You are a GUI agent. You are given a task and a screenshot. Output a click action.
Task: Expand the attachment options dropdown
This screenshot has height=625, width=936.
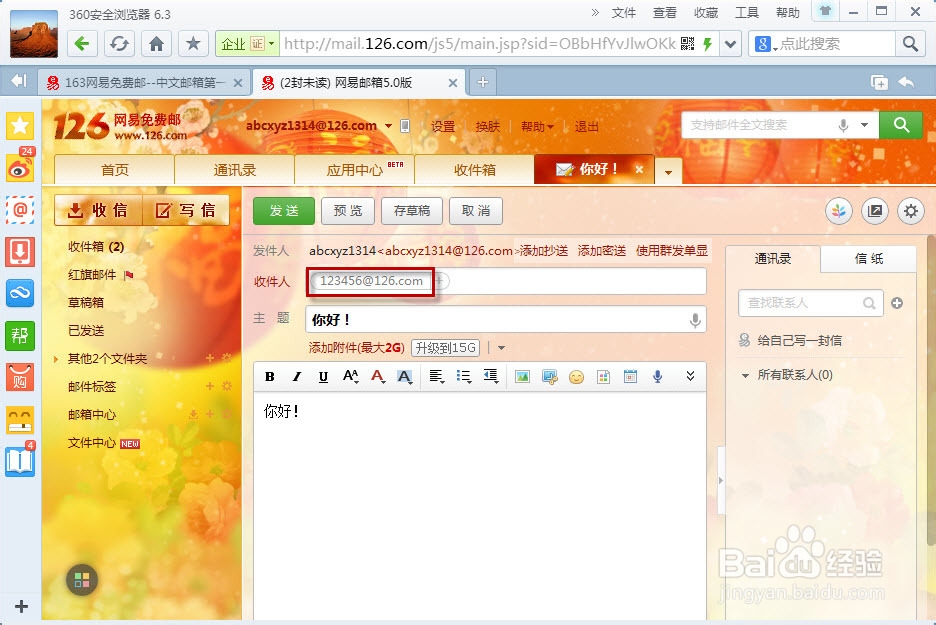click(501, 348)
